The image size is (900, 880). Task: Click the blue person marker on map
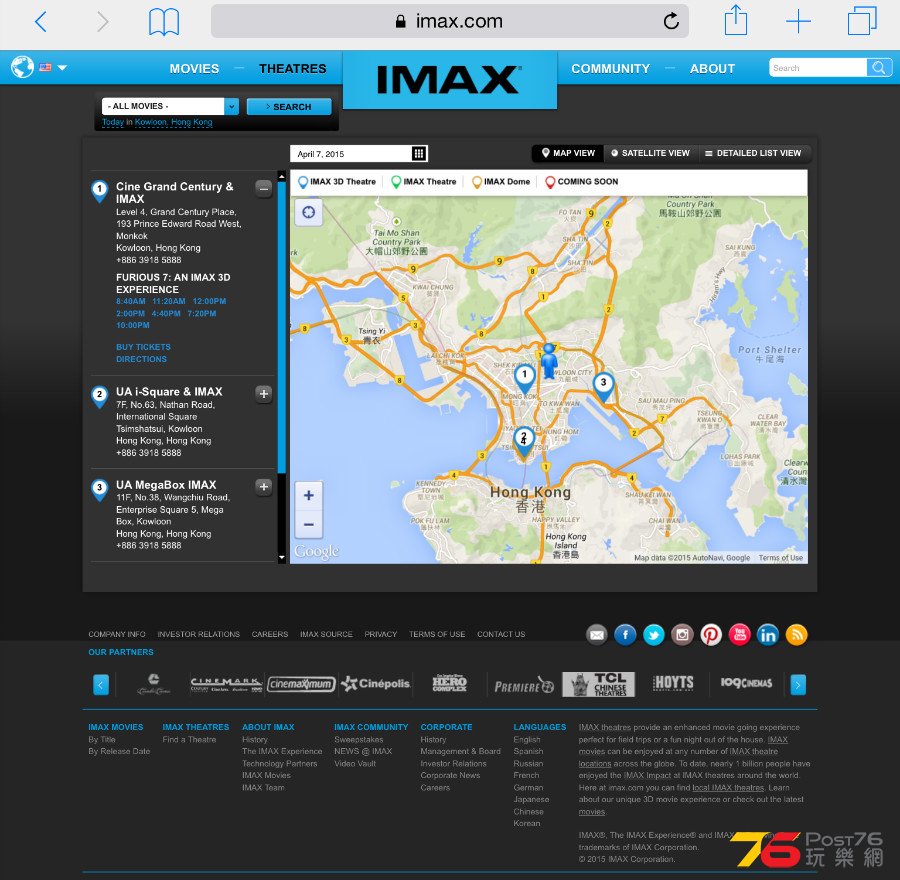[549, 361]
